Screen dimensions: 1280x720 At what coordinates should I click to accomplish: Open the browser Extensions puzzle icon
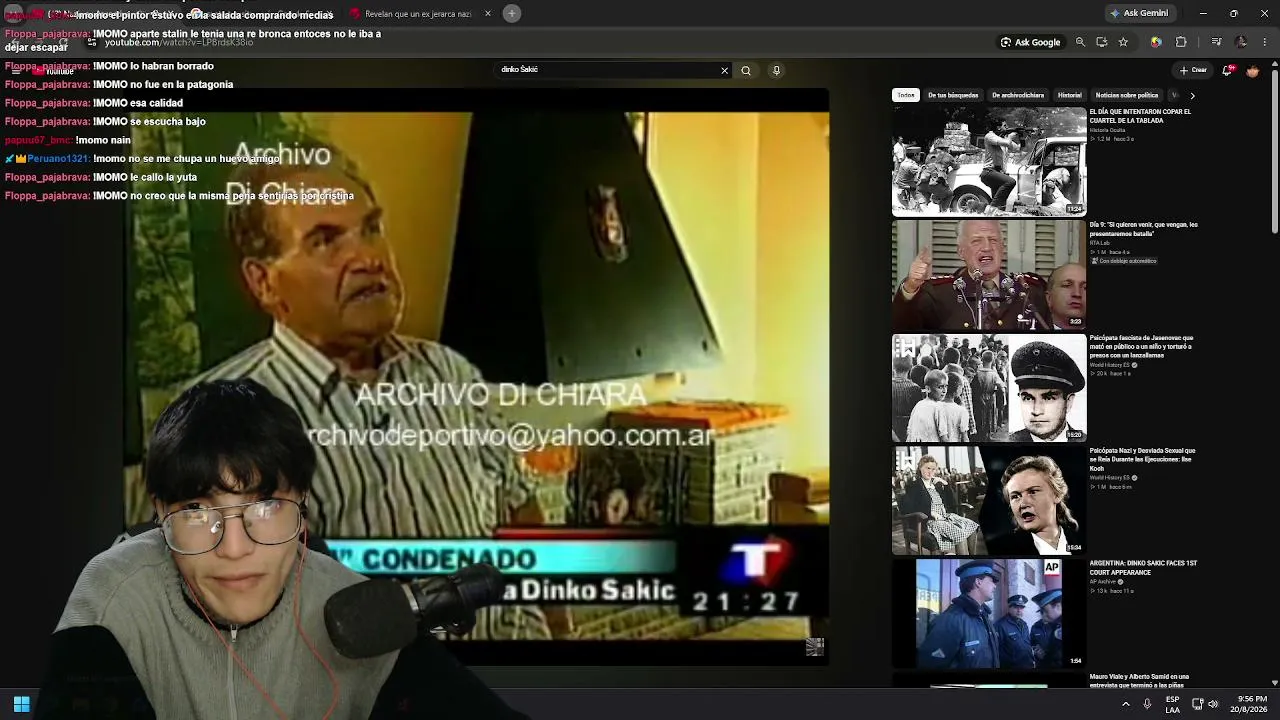pyautogui.click(x=1181, y=42)
